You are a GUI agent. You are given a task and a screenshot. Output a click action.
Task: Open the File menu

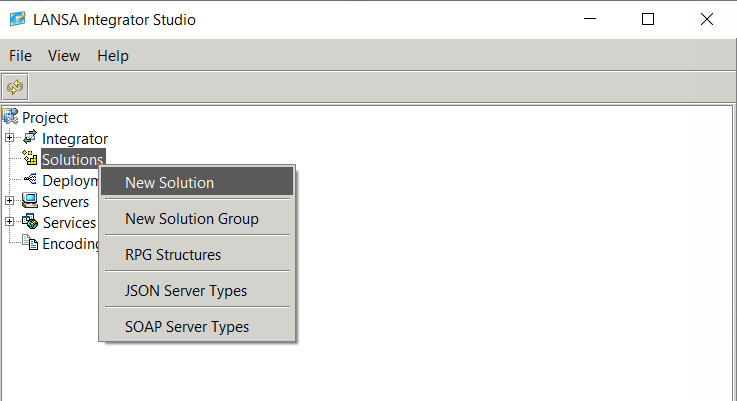point(20,56)
